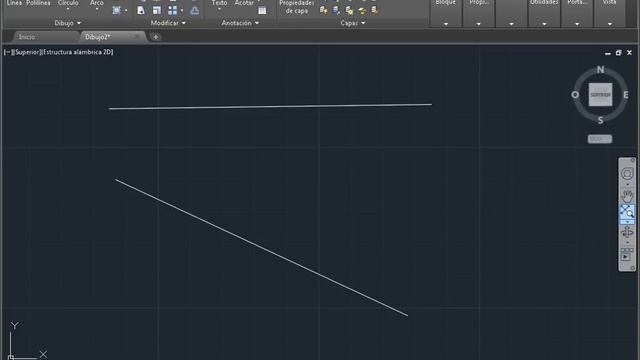This screenshot has width=640, height=360.
Task: Select the Texto tool
Action: 219,3
